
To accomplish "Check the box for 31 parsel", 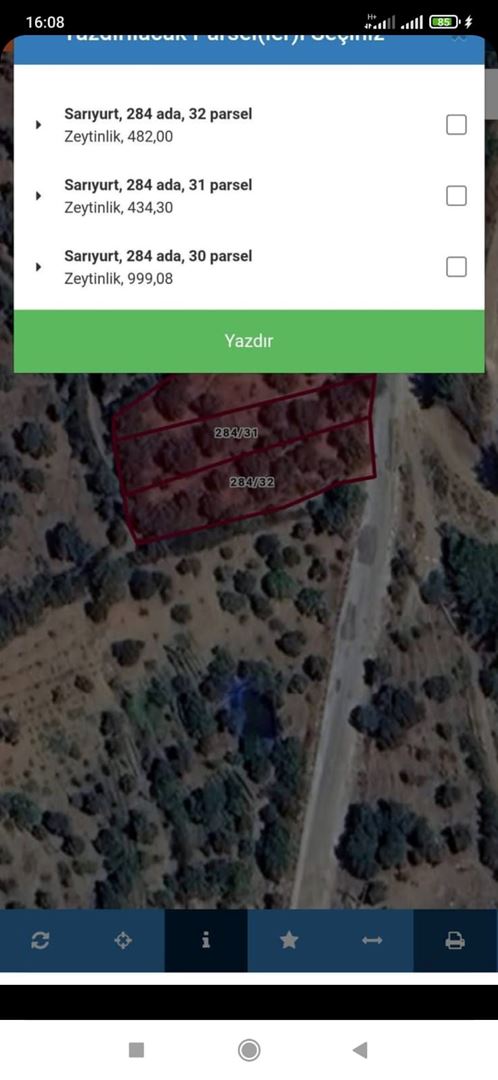I will (x=456, y=196).
